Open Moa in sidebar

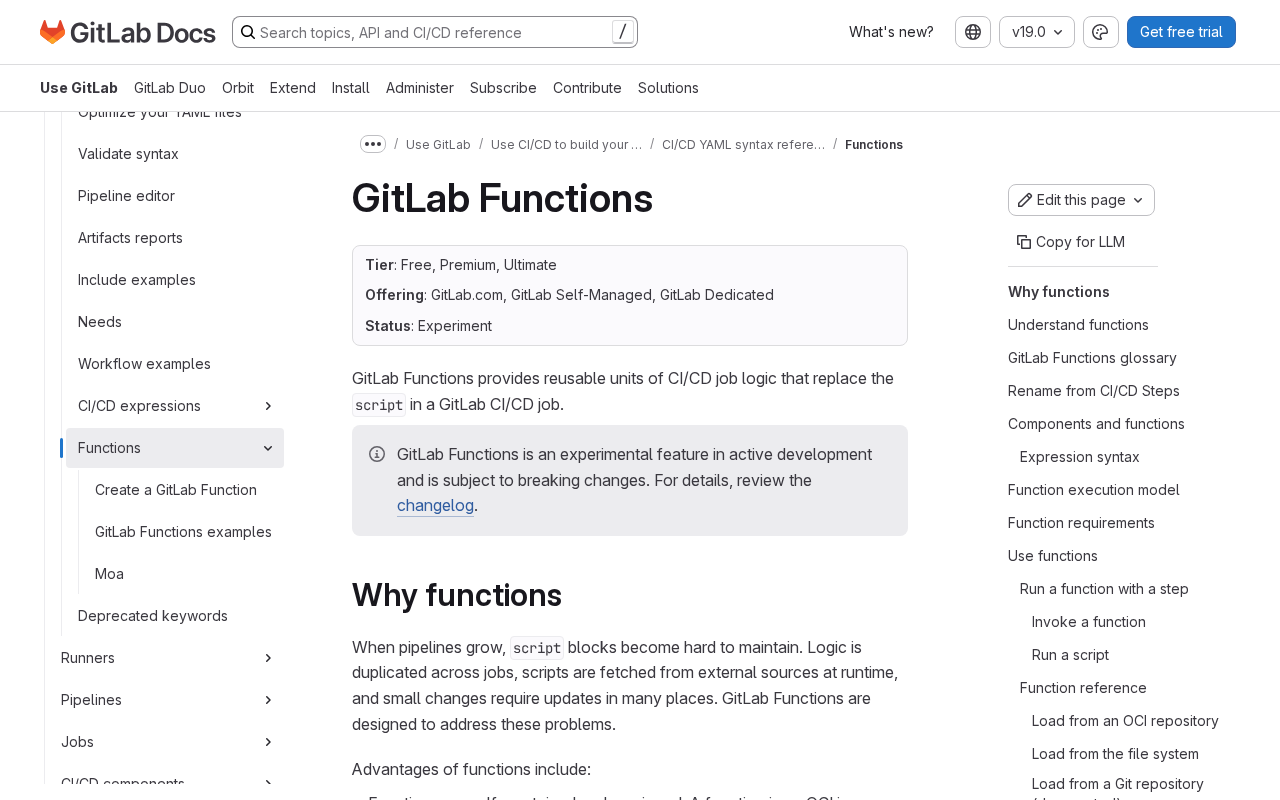coord(109,574)
